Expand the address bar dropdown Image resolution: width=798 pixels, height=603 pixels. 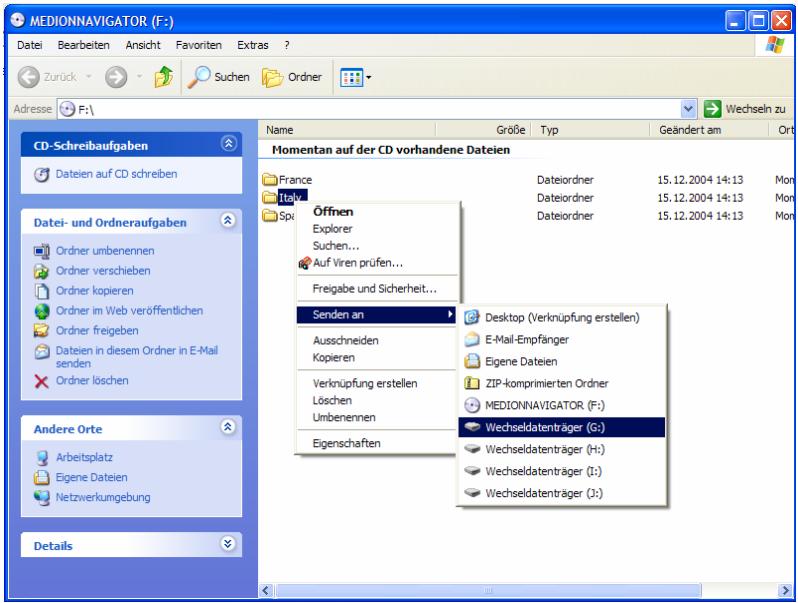688,109
